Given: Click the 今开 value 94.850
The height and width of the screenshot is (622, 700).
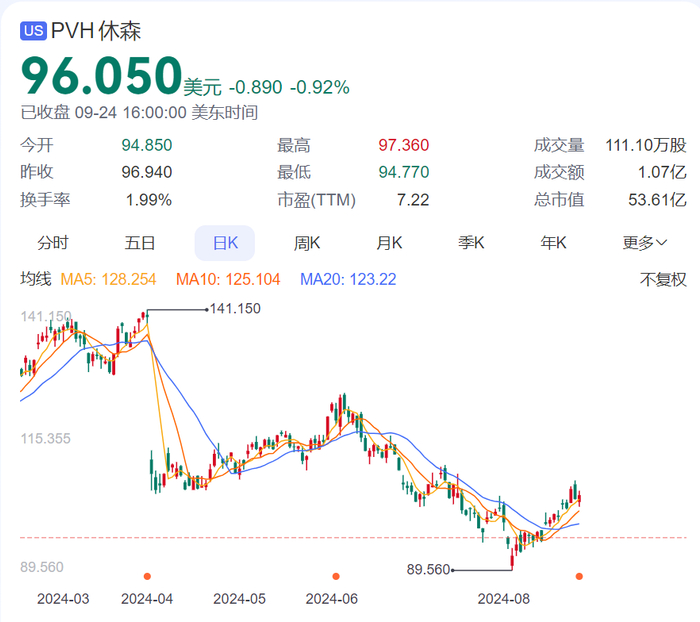Looking at the screenshot, I should pos(147,145).
